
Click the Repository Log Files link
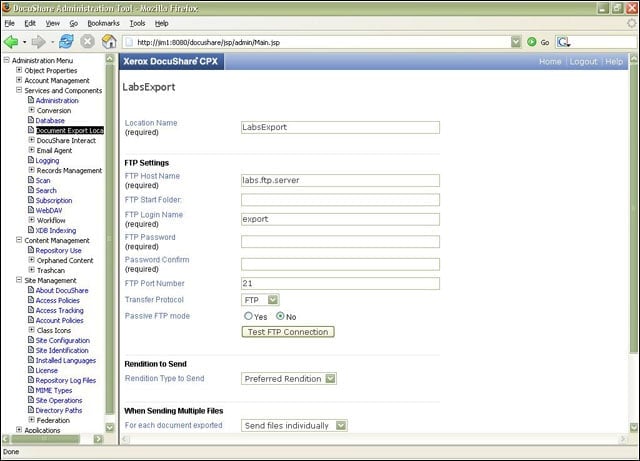coord(66,380)
